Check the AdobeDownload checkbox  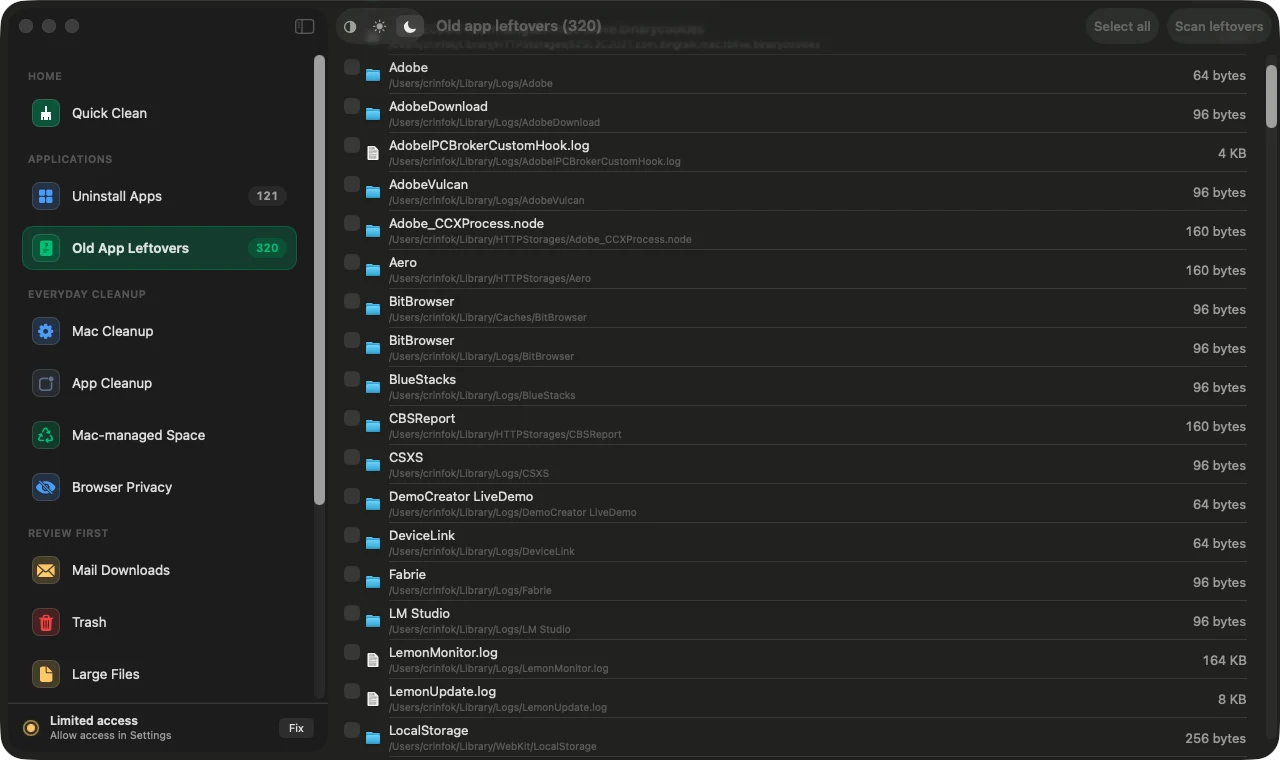click(x=352, y=106)
